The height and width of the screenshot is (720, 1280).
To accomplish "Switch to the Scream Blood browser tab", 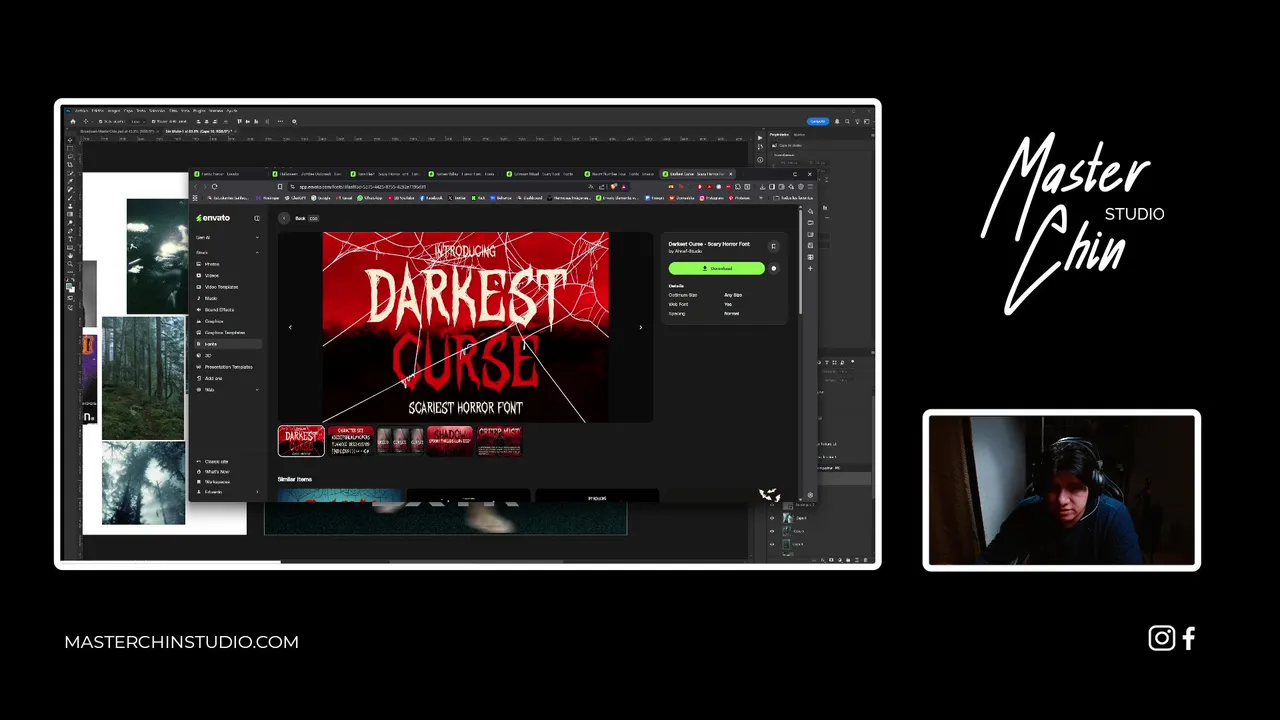I will tap(542, 174).
